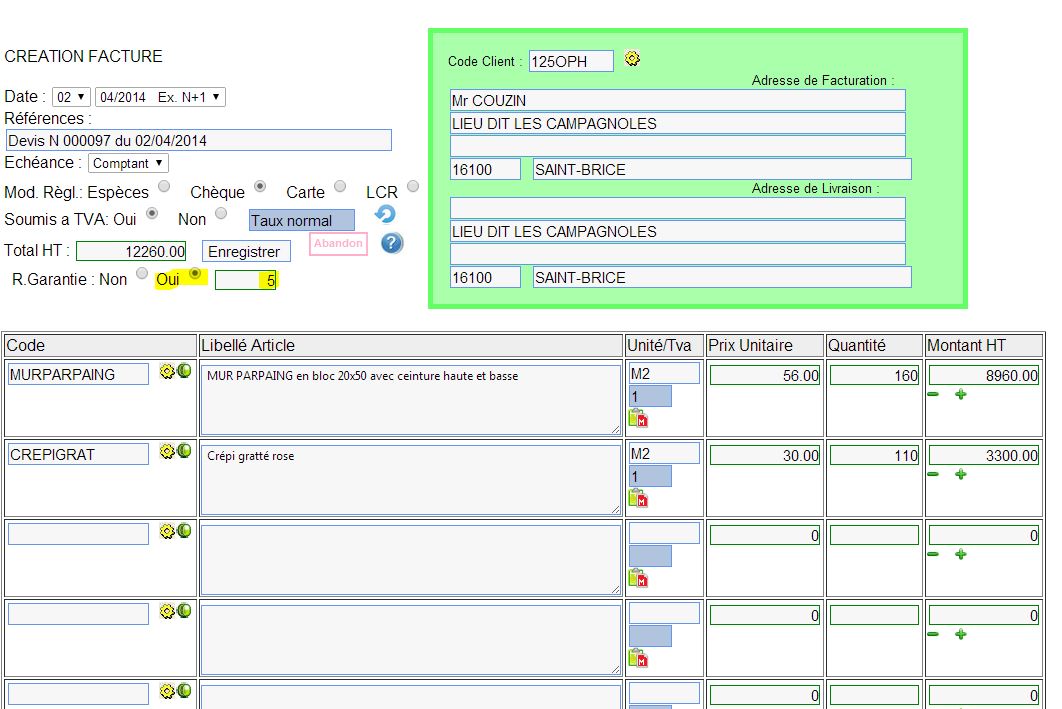Click the clipboard icon in the MURPARPAING row
Screen dimensions: 1062x709
tap(638, 418)
